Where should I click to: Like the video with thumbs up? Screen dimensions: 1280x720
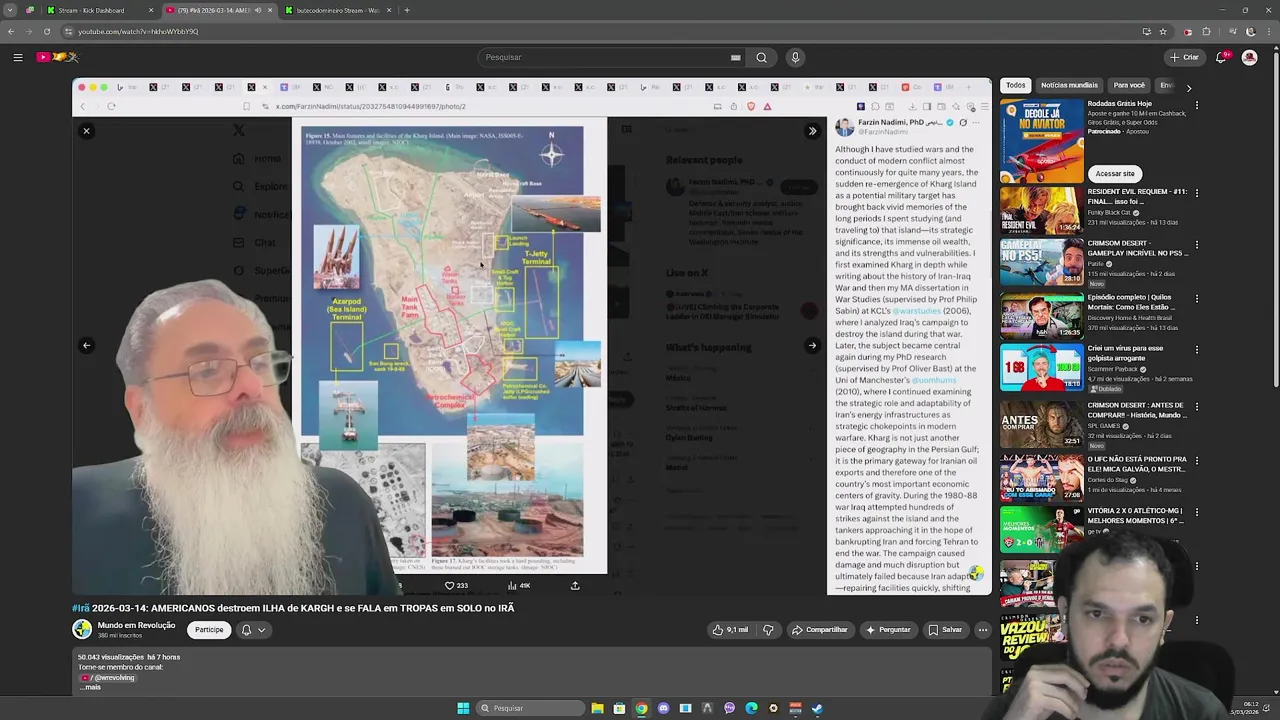pyautogui.click(x=730, y=630)
